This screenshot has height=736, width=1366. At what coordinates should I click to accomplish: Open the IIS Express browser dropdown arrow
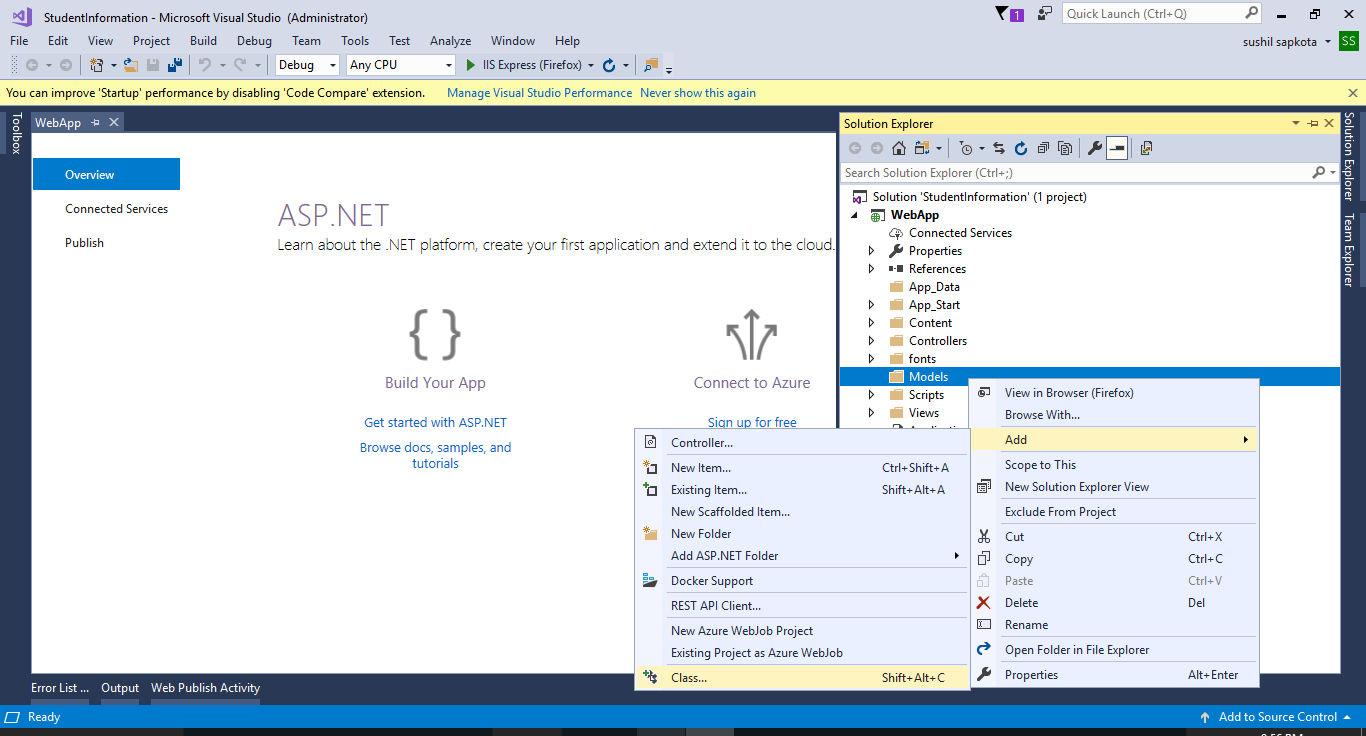pos(591,66)
